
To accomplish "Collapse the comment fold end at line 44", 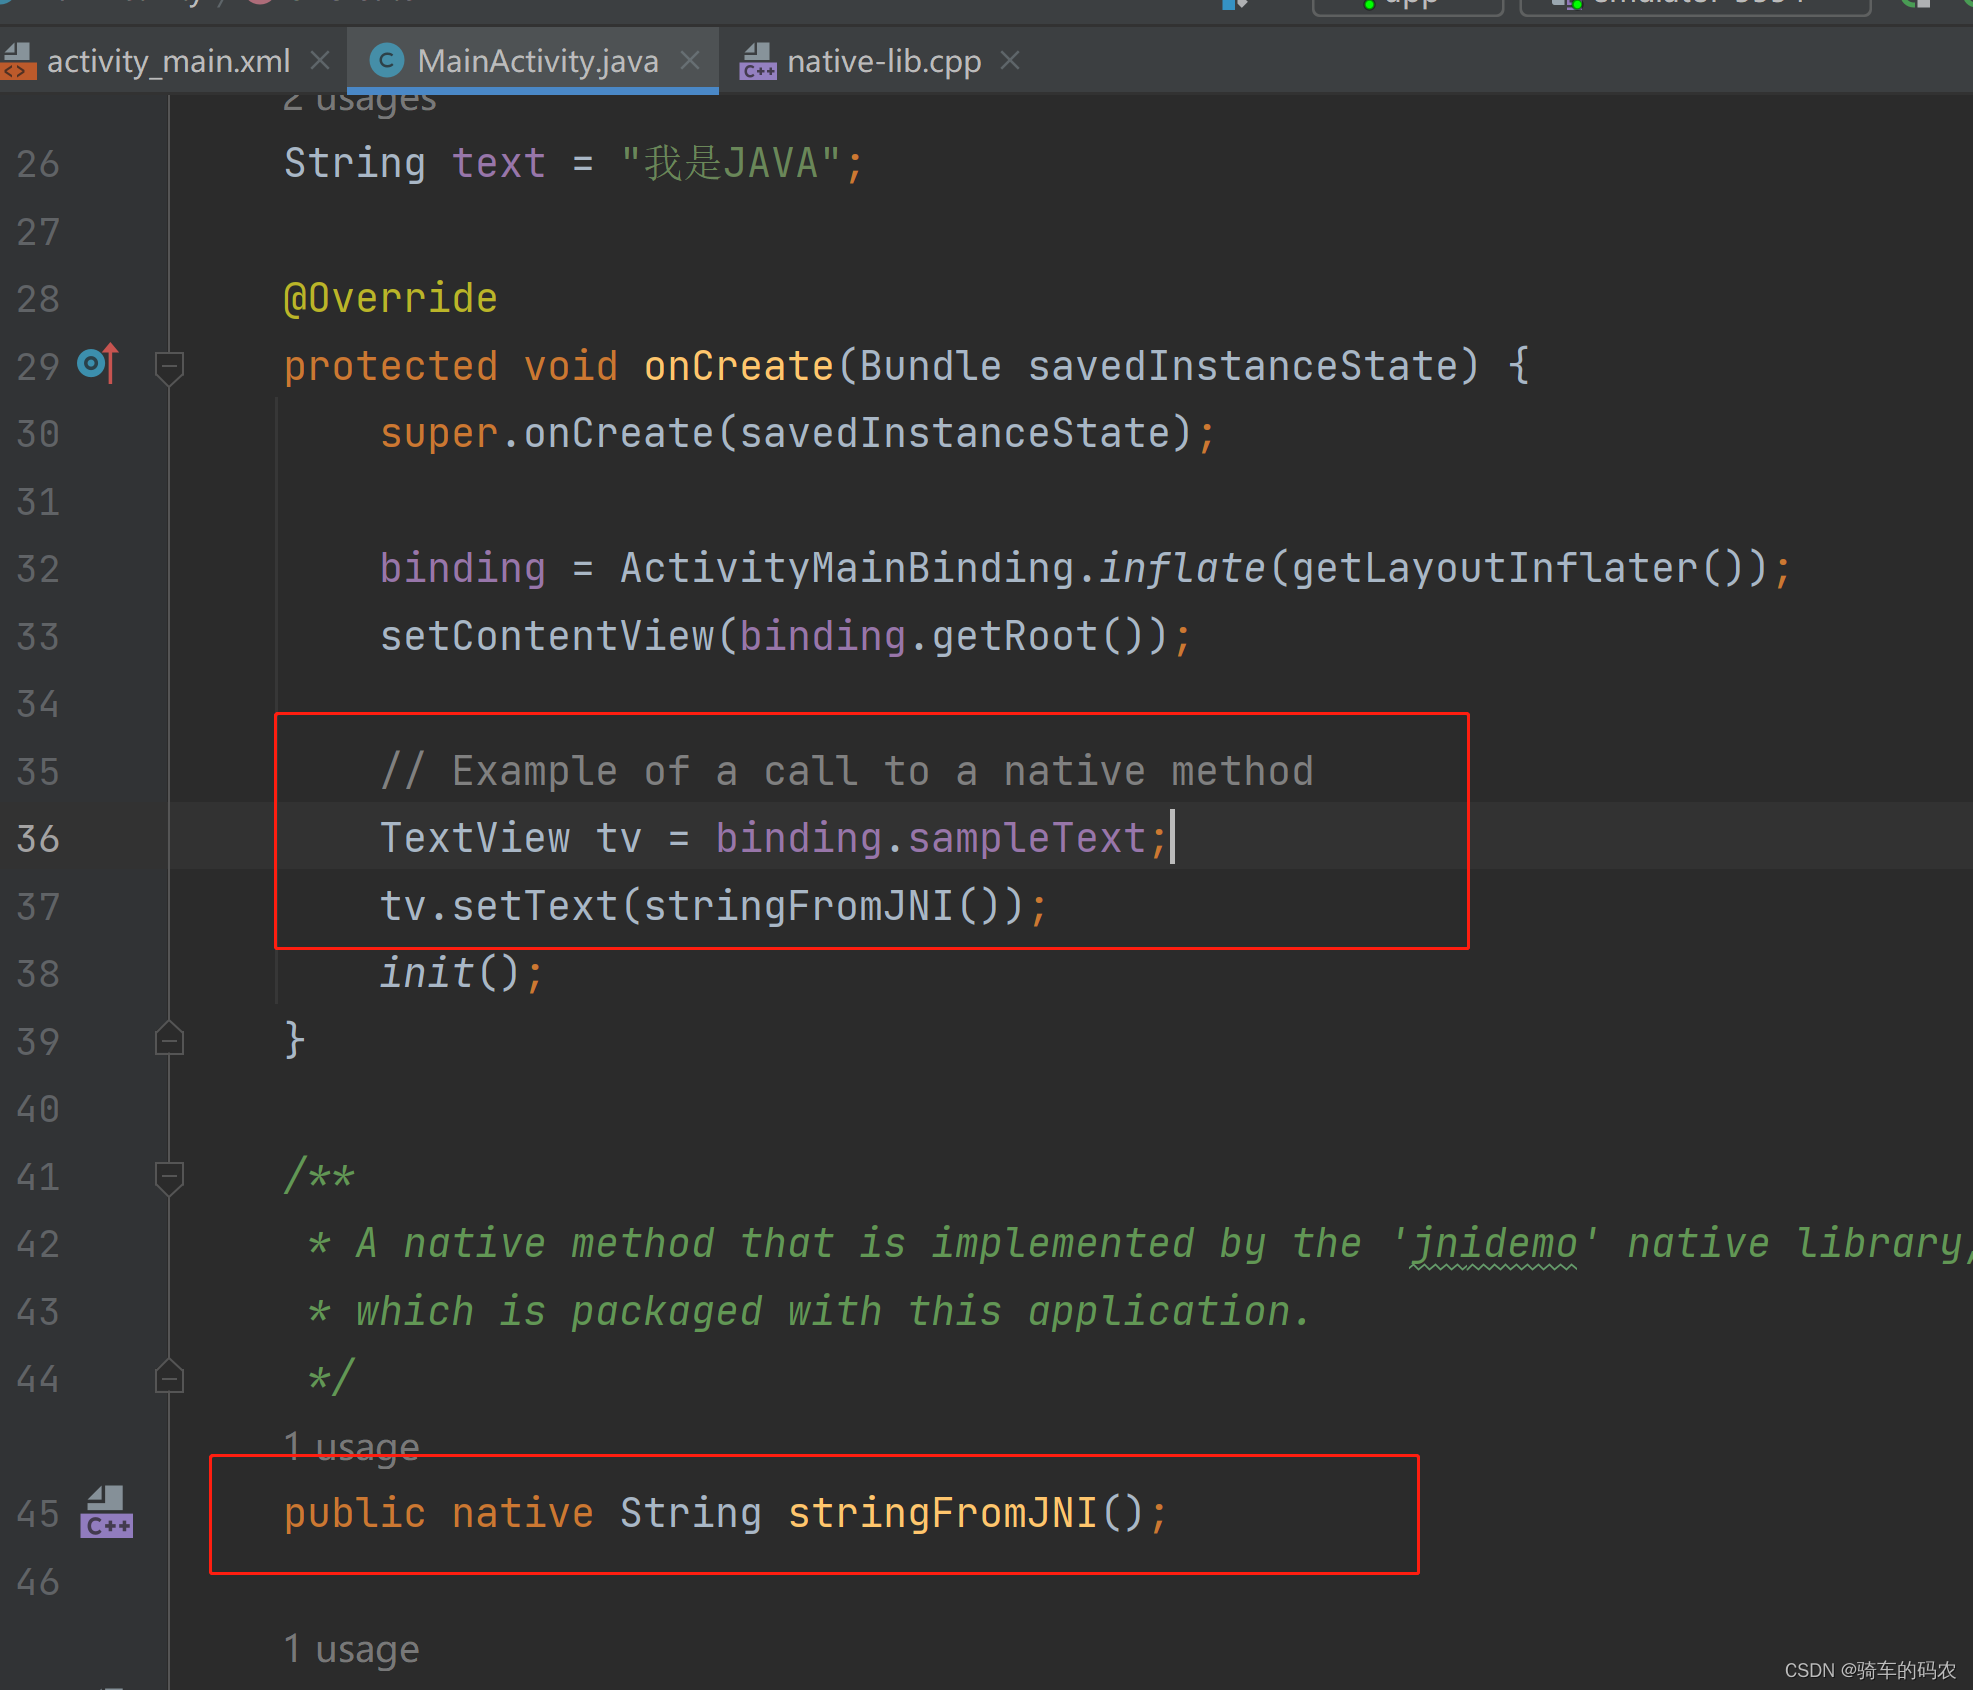I will [x=169, y=1379].
